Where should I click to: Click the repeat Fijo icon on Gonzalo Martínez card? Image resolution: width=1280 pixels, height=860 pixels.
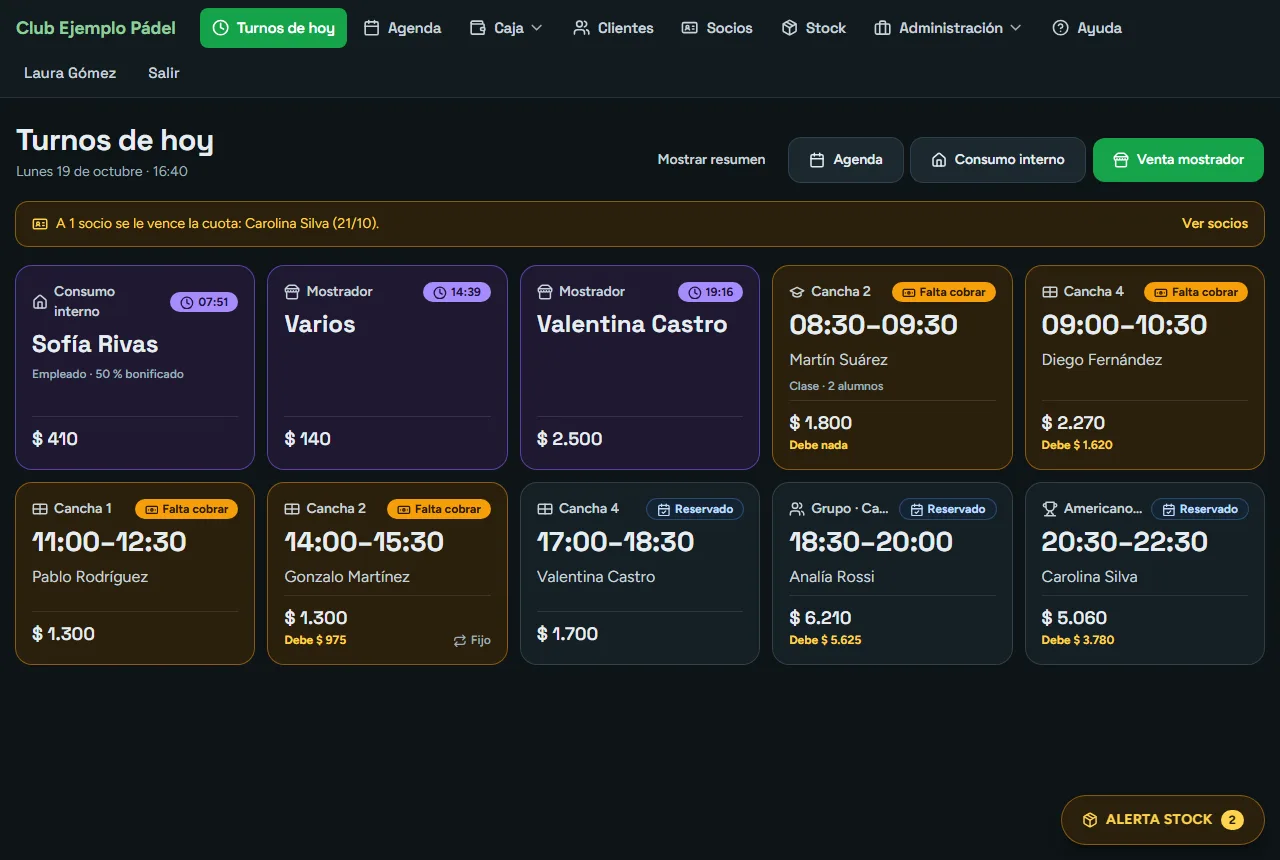[460, 640]
